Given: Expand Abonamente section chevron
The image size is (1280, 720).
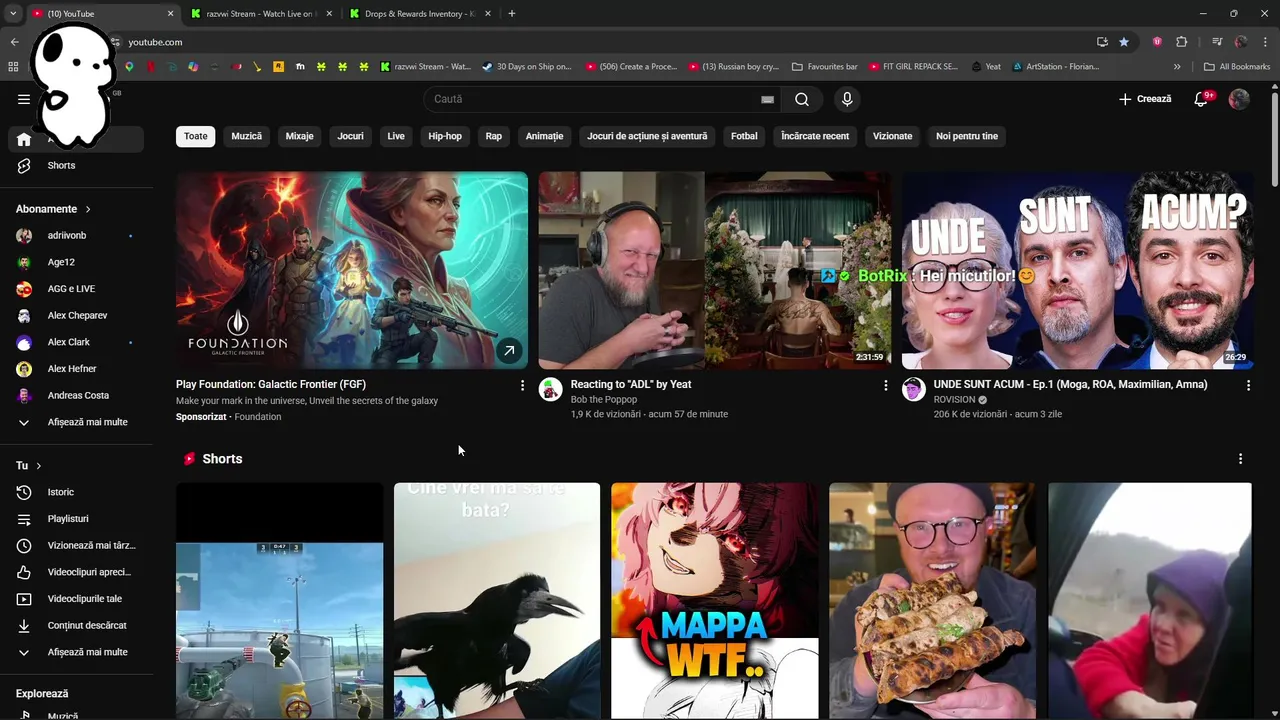Looking at the screenshot, I should point(88,209).
